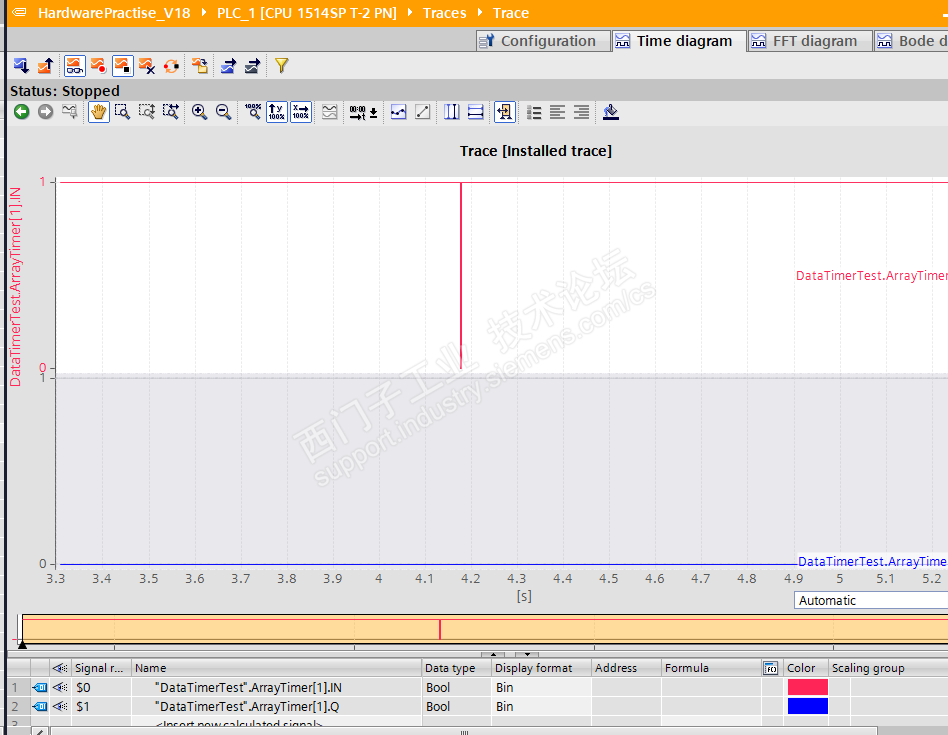Click the display samples points icon
This screenshot has width=948, height=735.
[x=398, y=112]
